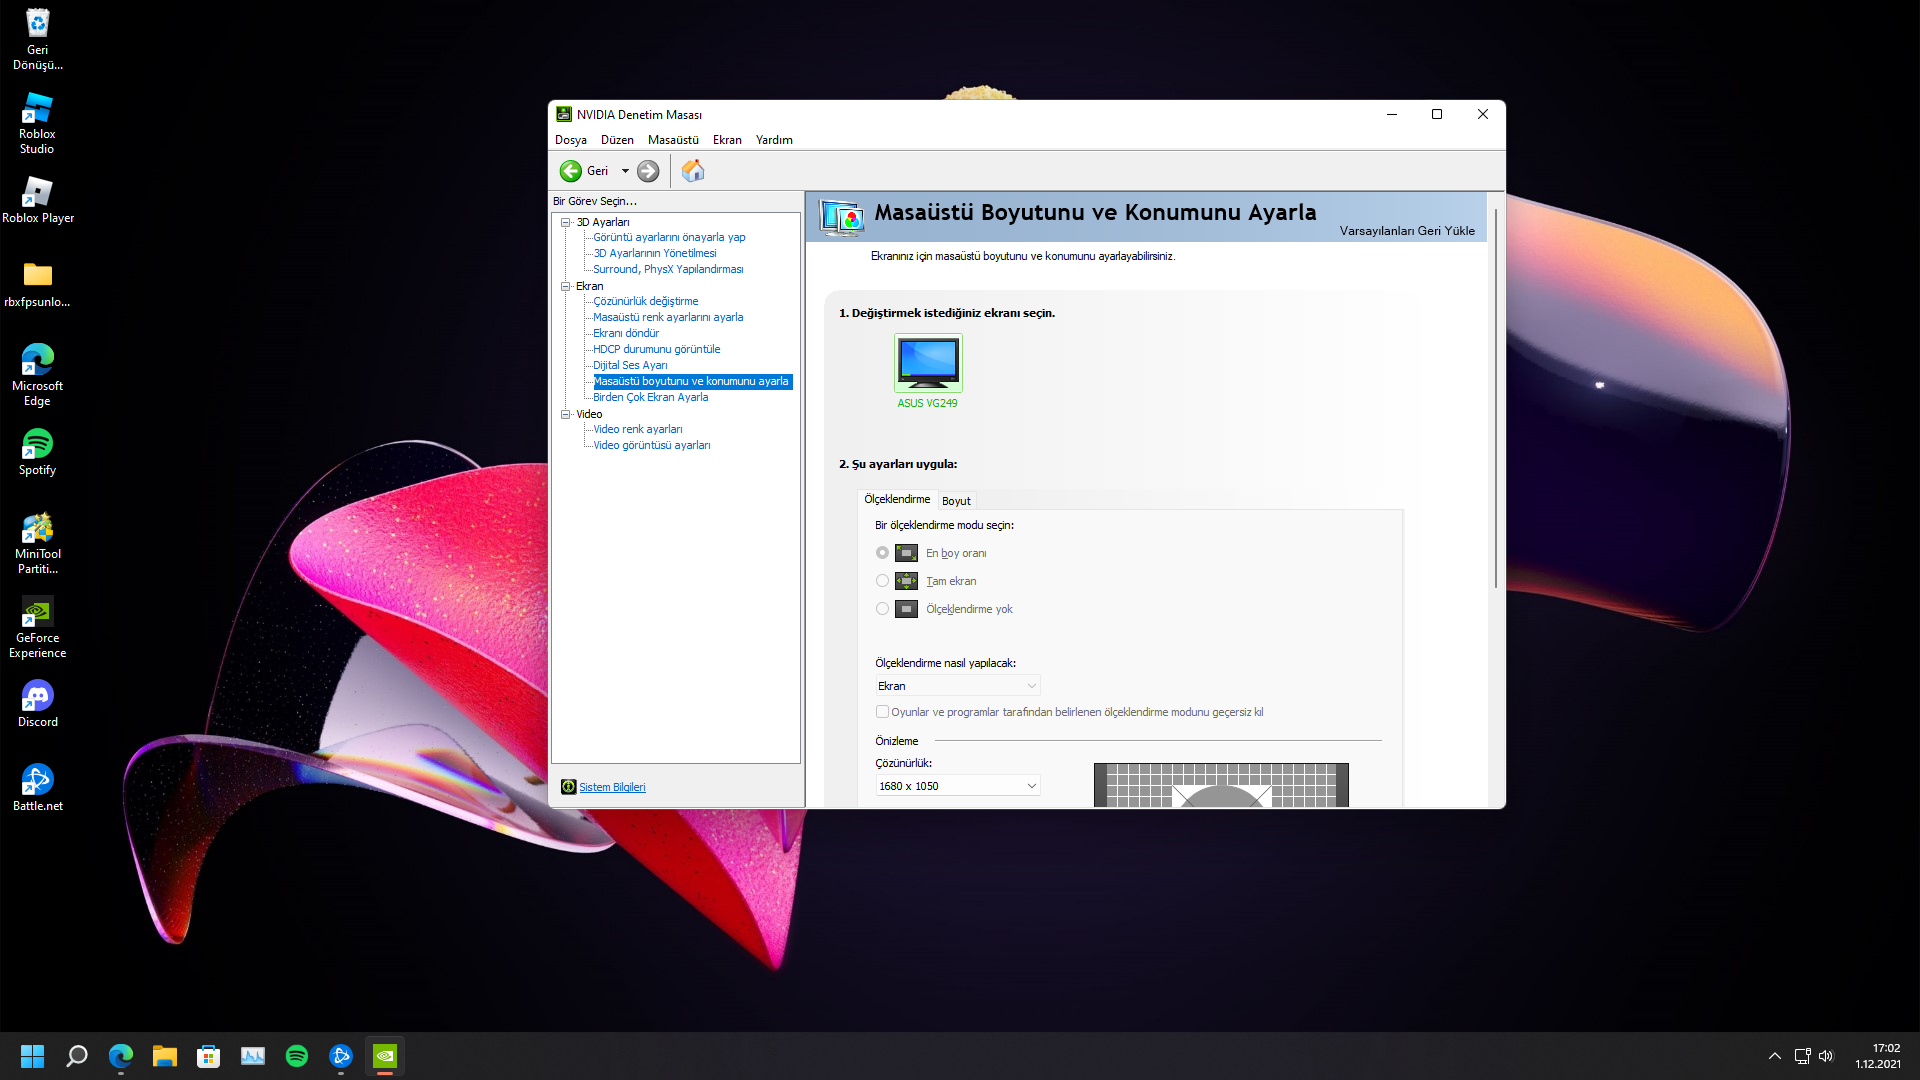Image resolution: width=1920 pixels, height=1080 pixels.
Task: Click 'Varsayılanları Geri Yükle' button
Action: pyautogui.click(x=1406, y=231)
